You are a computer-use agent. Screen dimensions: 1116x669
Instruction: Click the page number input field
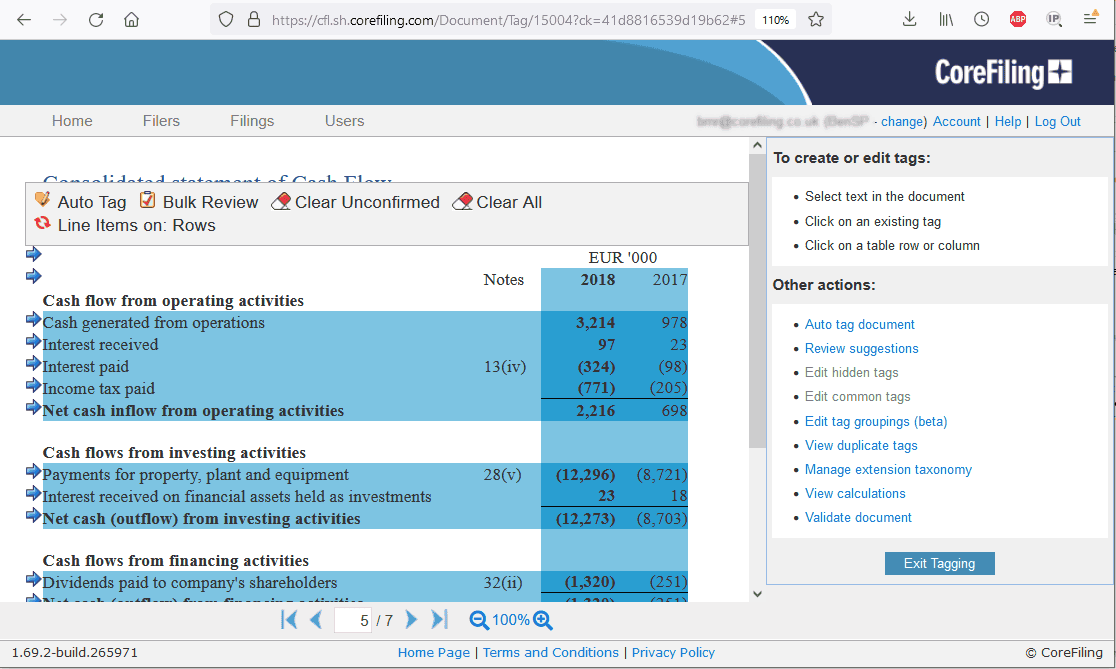click(x=352, y=620)
